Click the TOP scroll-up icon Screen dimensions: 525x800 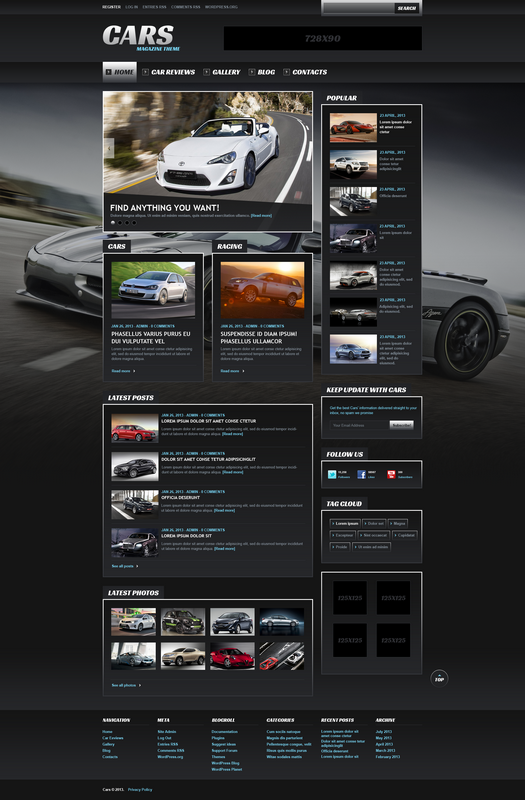pyautogui.click(x=439, y=679)
